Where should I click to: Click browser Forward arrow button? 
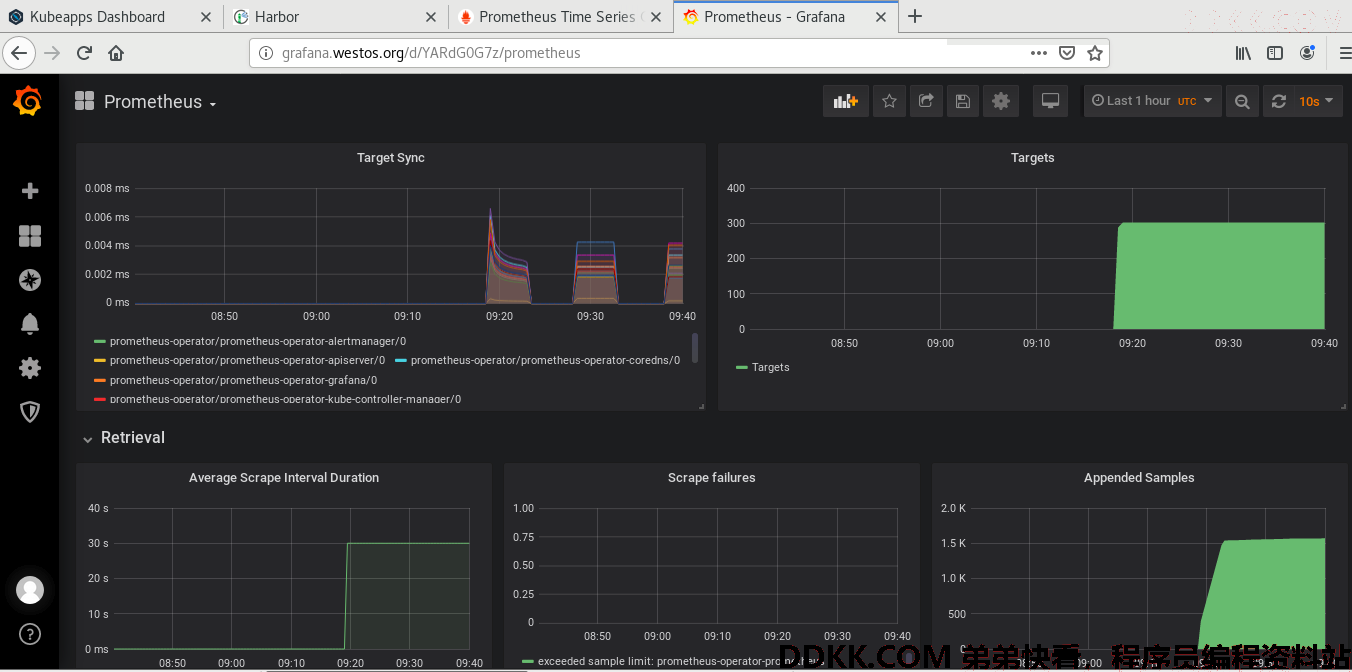coord(53,53)
